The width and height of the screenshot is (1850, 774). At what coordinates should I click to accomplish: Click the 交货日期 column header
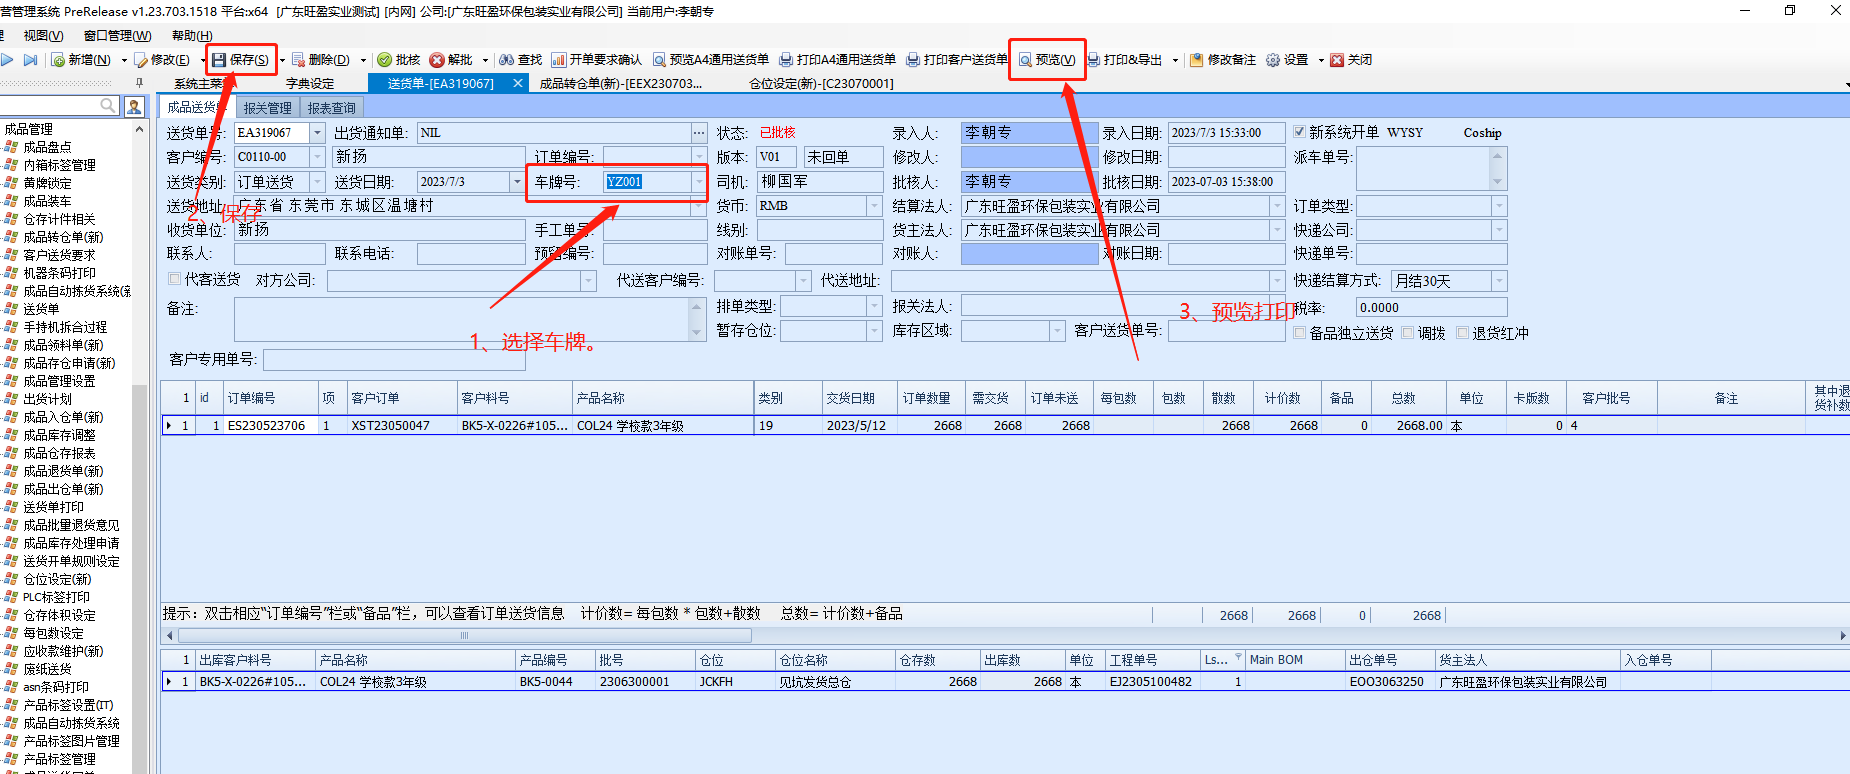(860, 398)
